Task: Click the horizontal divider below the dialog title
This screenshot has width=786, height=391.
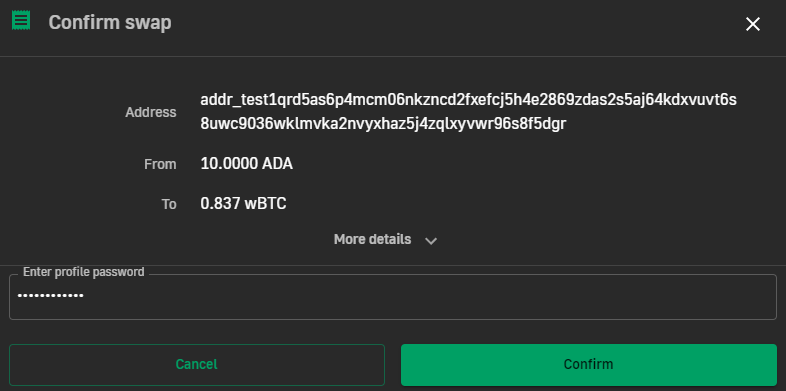Action: click(393, 57)
